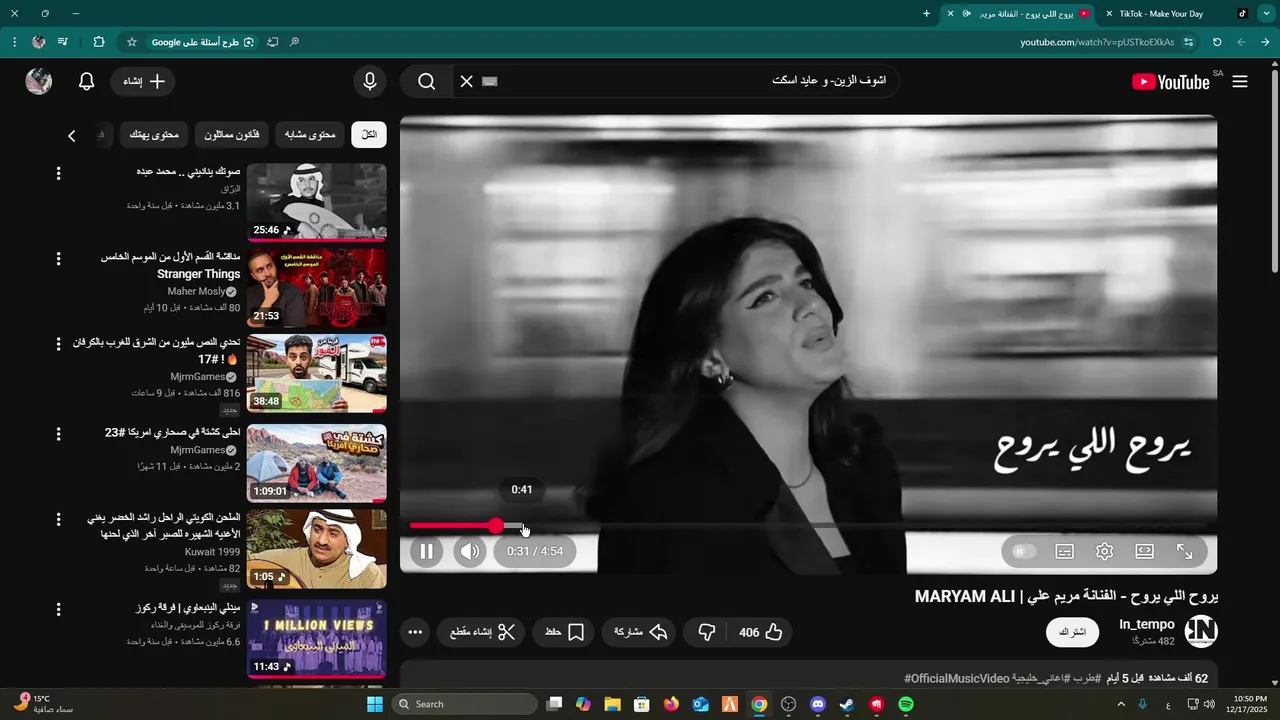Open the Maher Mosly channel link

[196, 292]
